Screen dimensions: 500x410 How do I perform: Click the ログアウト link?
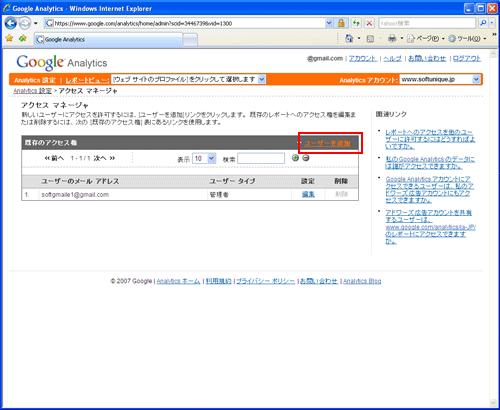pos(467,58)
